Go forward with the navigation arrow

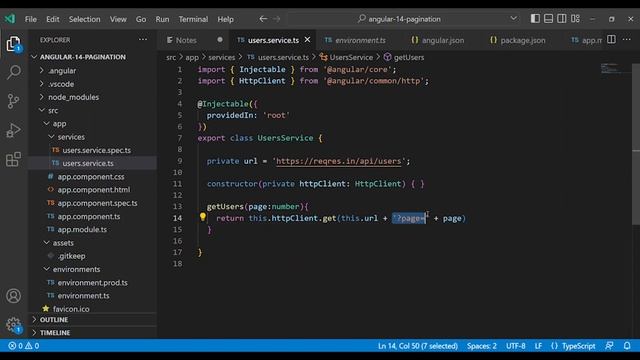coord(277,19)
